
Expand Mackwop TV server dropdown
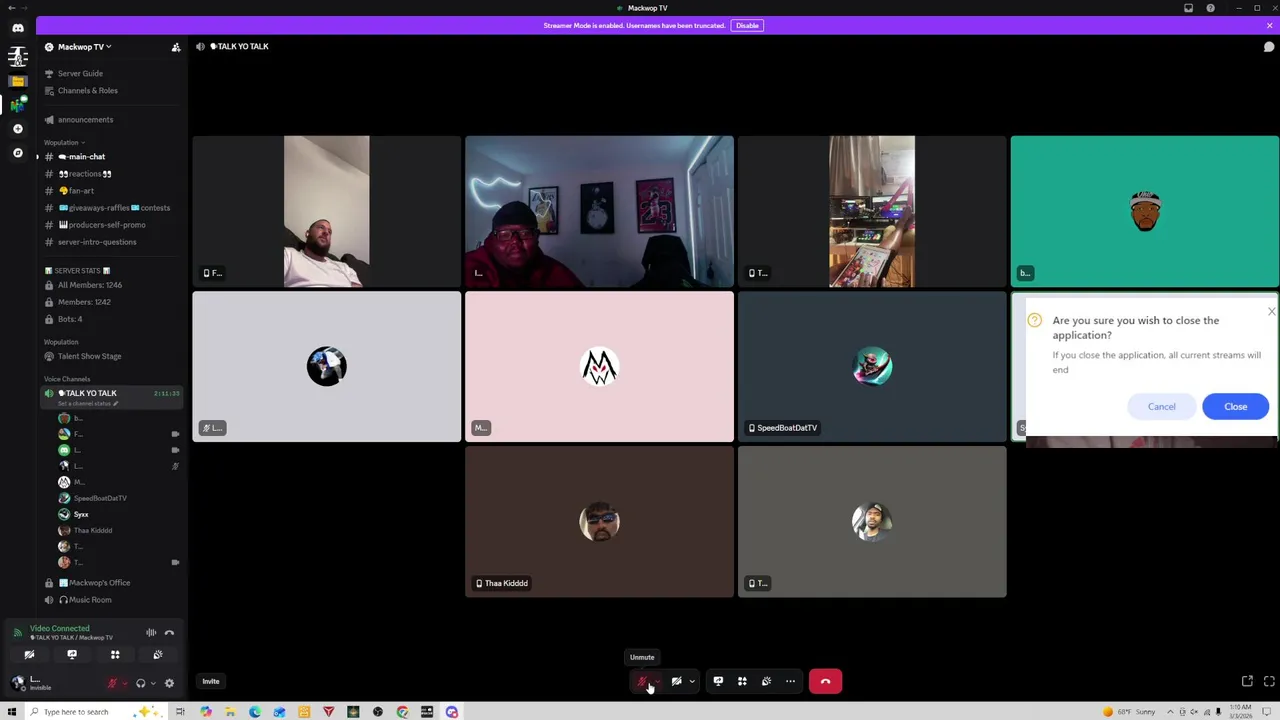coord(84,47)
